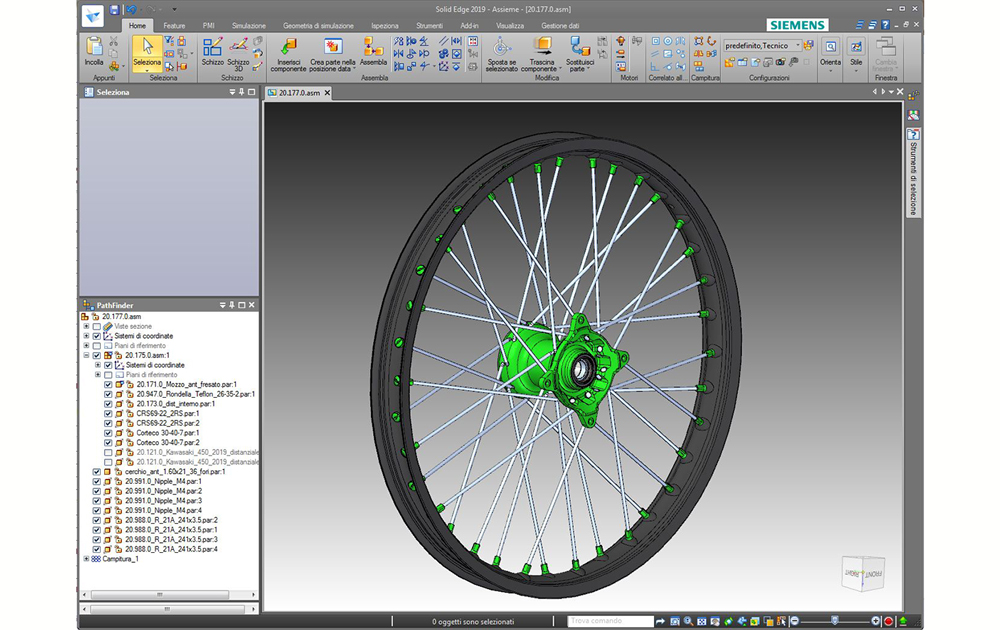Hide cerchio_ant_1.60x21_36_fori.par:1 rim
The width and height of the screenshot is (1000, 630).
click(97, 472)
